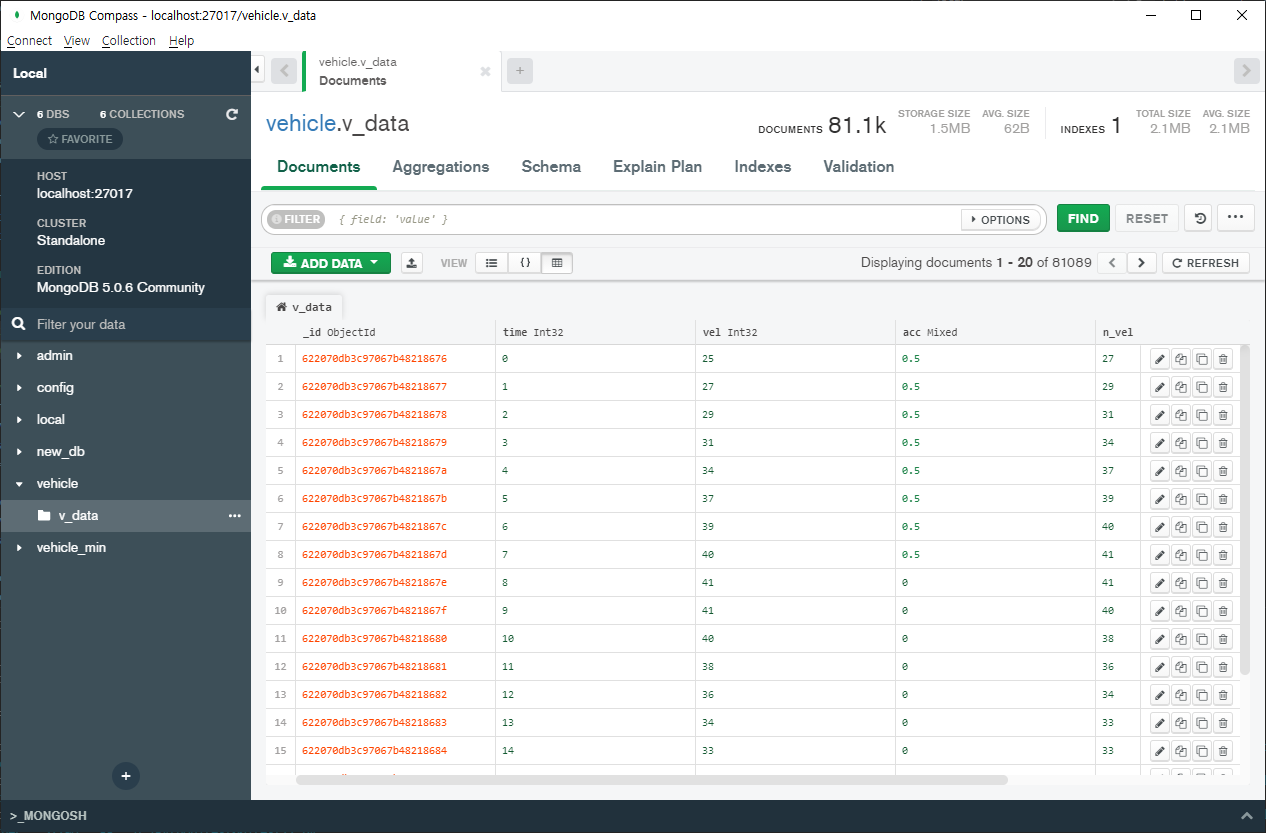
Task: Collapse the vehicle database
Action: coord(20,484)
